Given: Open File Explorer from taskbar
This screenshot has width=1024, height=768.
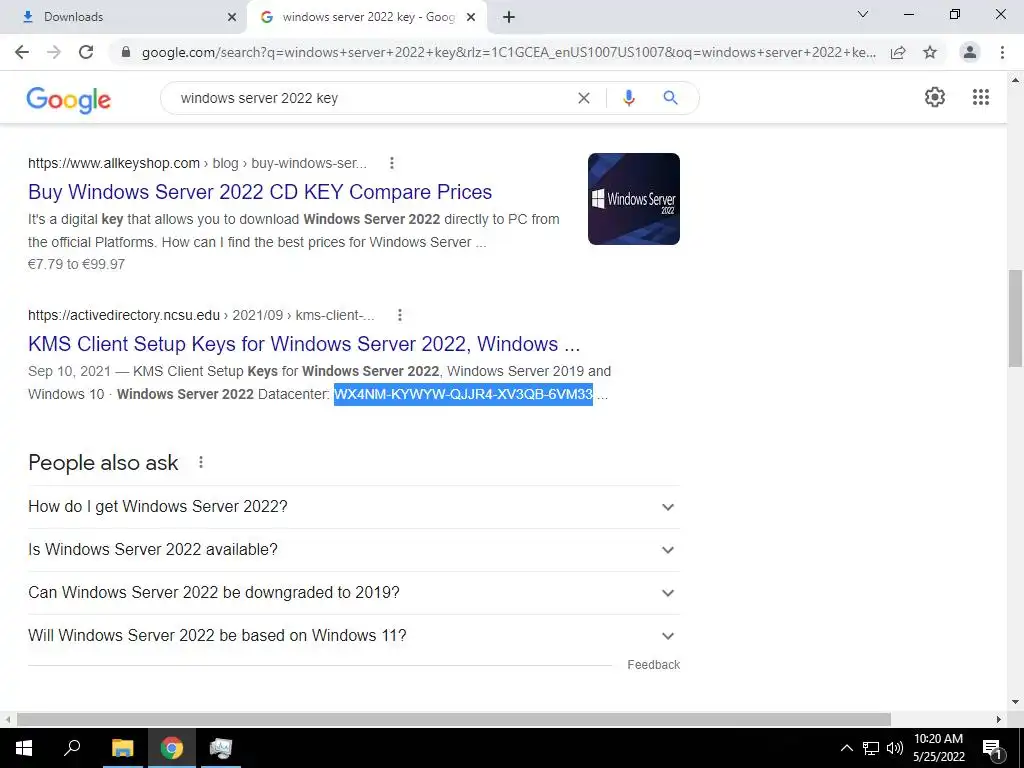Looking at the screenshot, I should (x=122, y=748).
